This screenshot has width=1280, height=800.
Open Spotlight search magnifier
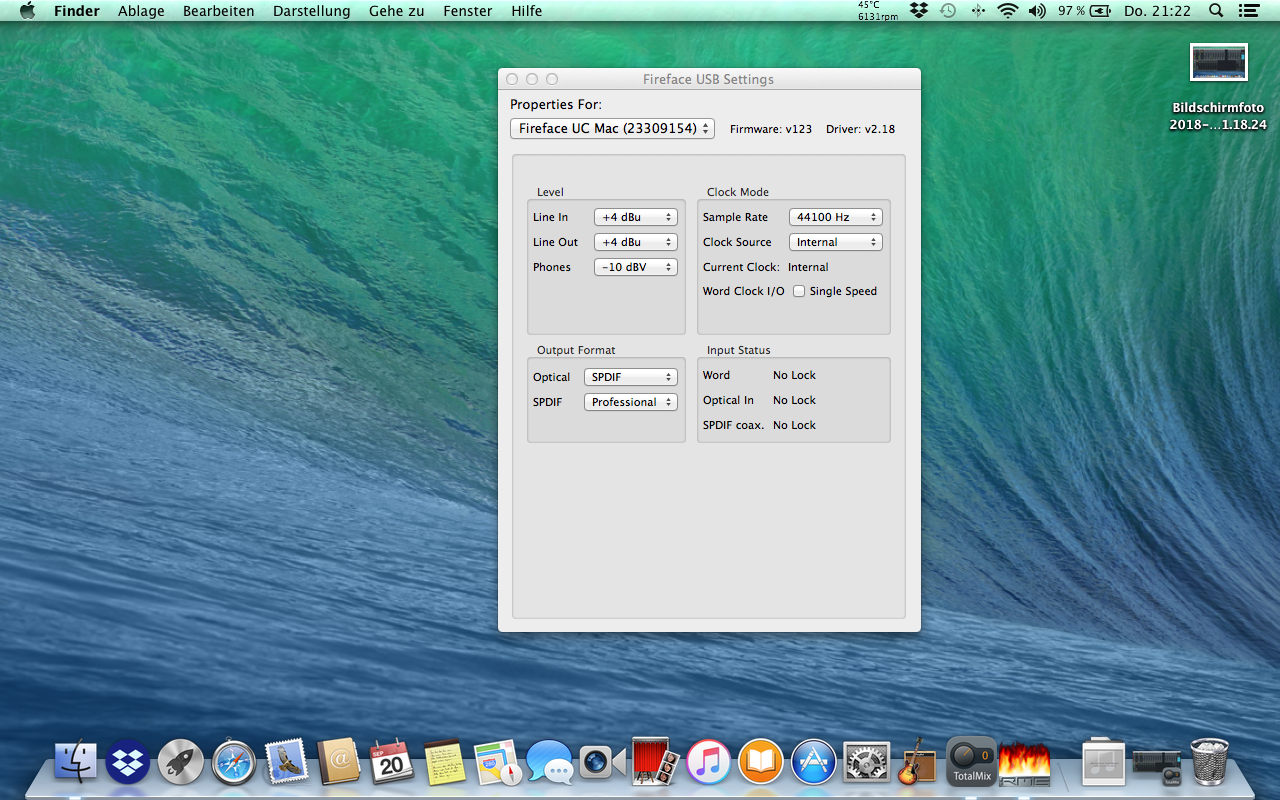coord(1216,11)
